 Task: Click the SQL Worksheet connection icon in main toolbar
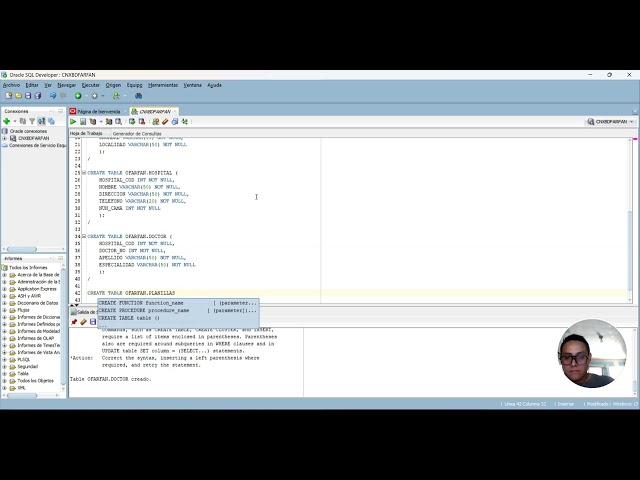click(117, 96)
